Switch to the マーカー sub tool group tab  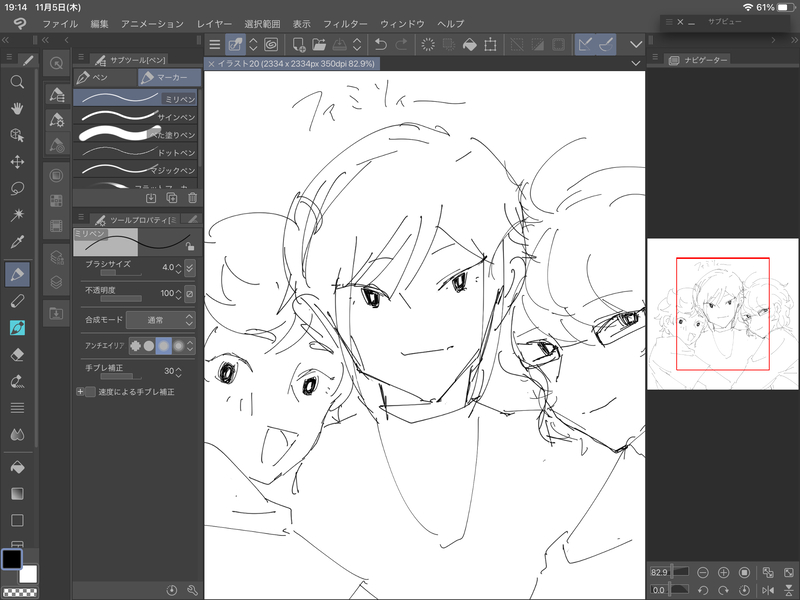pyautogui.click(x=169, y=77)
